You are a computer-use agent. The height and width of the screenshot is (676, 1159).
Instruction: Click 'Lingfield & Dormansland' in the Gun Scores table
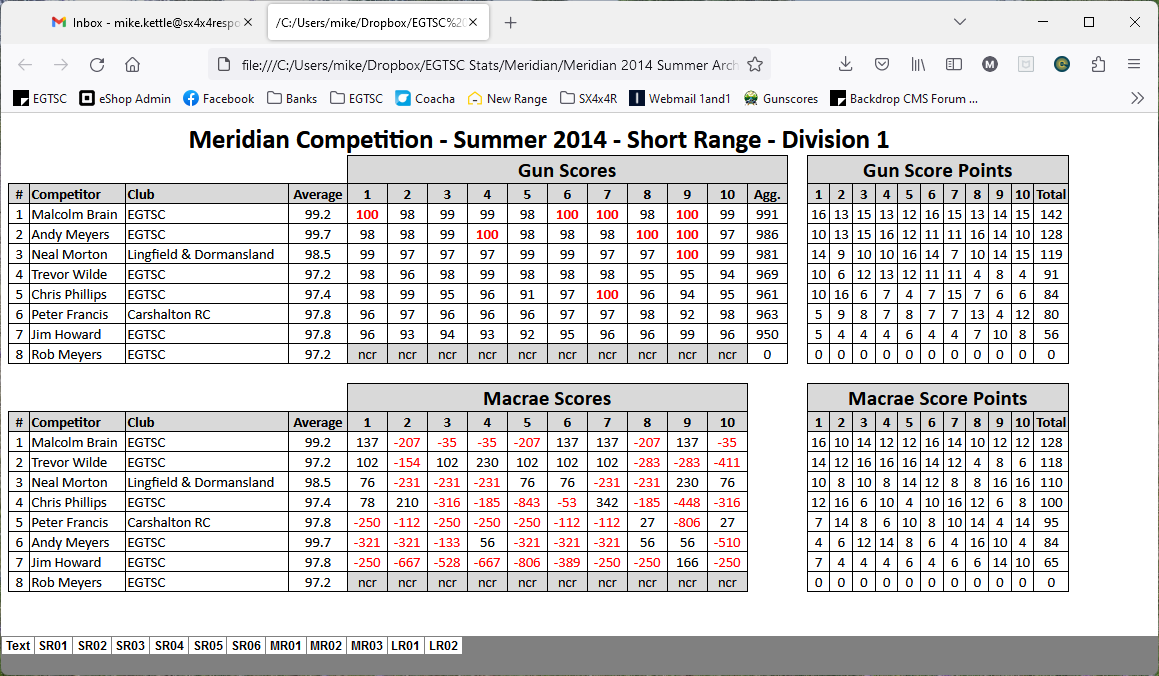[200, 254]
